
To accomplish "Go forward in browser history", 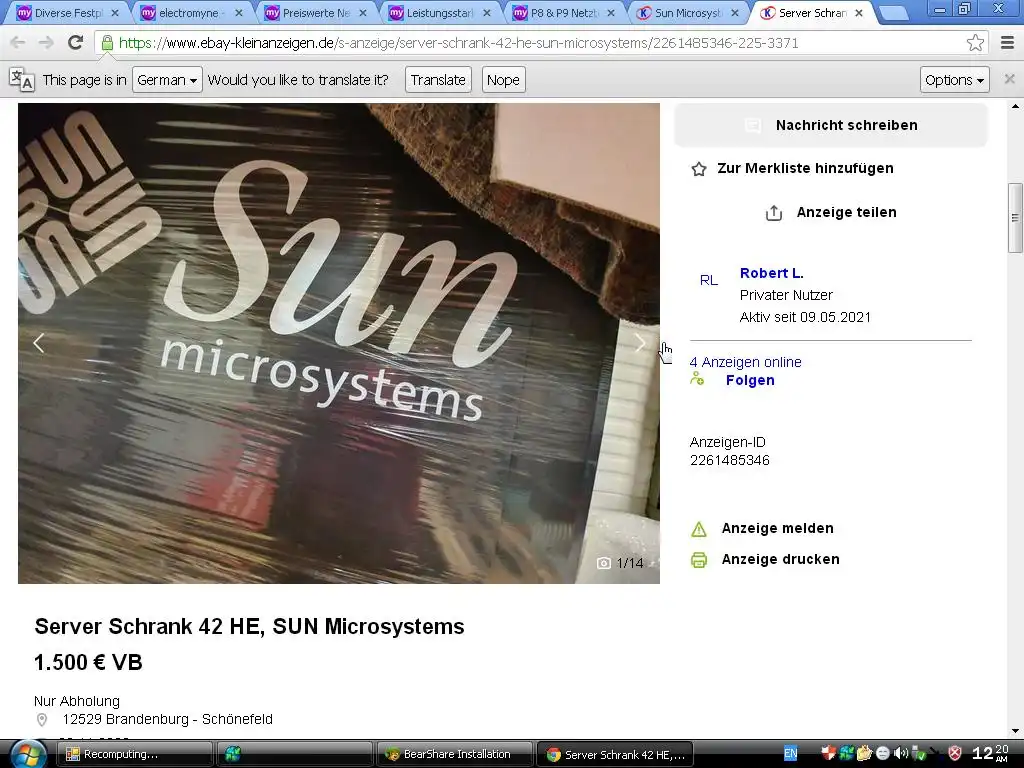I will click(x=46, y=43).
